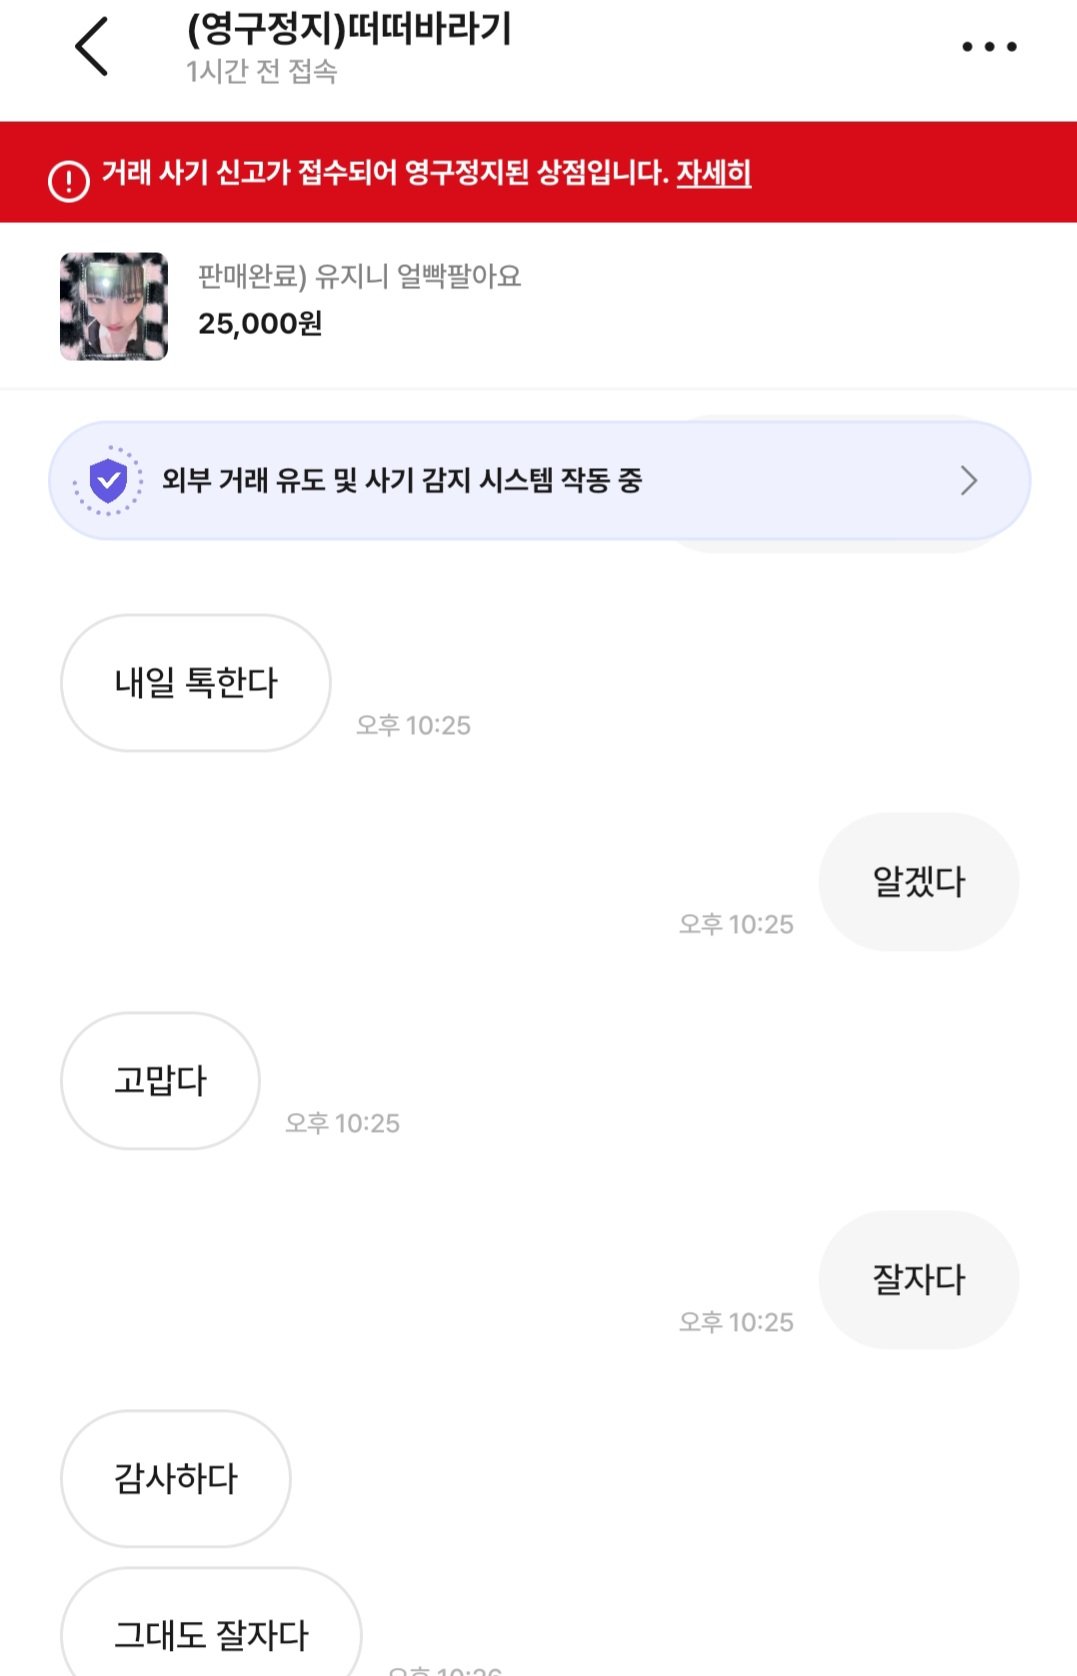The width and height of the screenshot is (1077, 1676).
Task: Select the 잘자다 message bubble
Action: coord(919,1280)
